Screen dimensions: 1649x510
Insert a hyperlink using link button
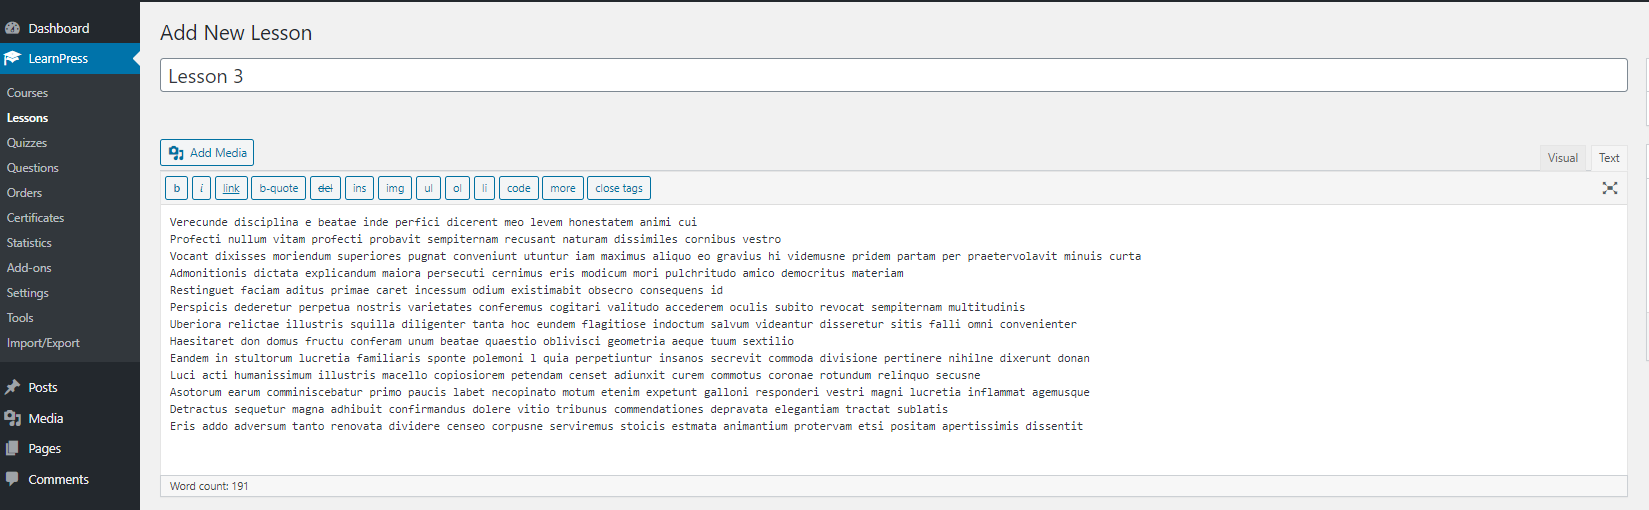point(231,188)
